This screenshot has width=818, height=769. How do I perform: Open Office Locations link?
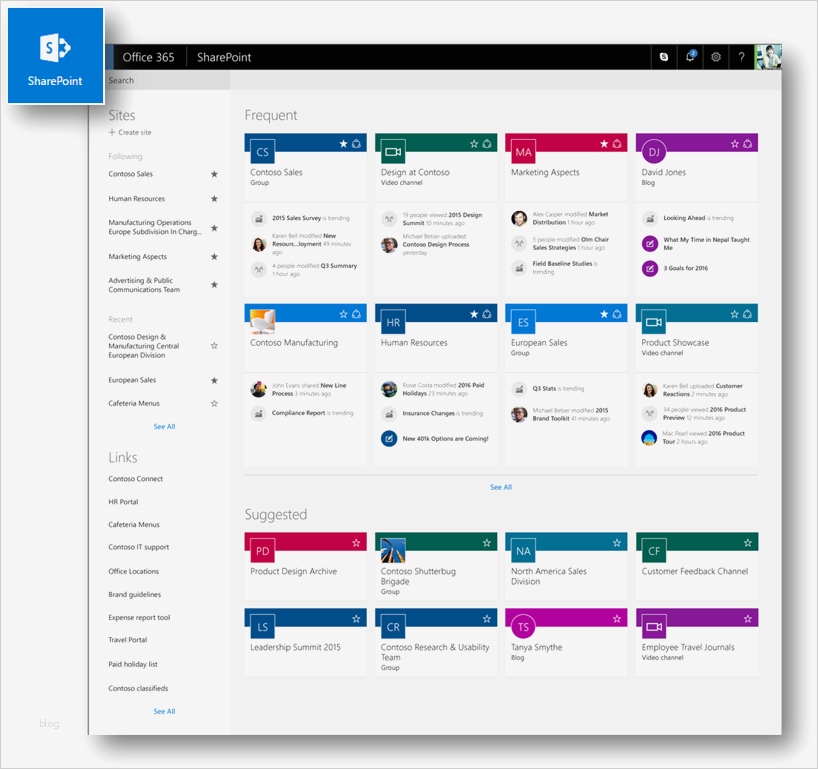tap(134, 571)
